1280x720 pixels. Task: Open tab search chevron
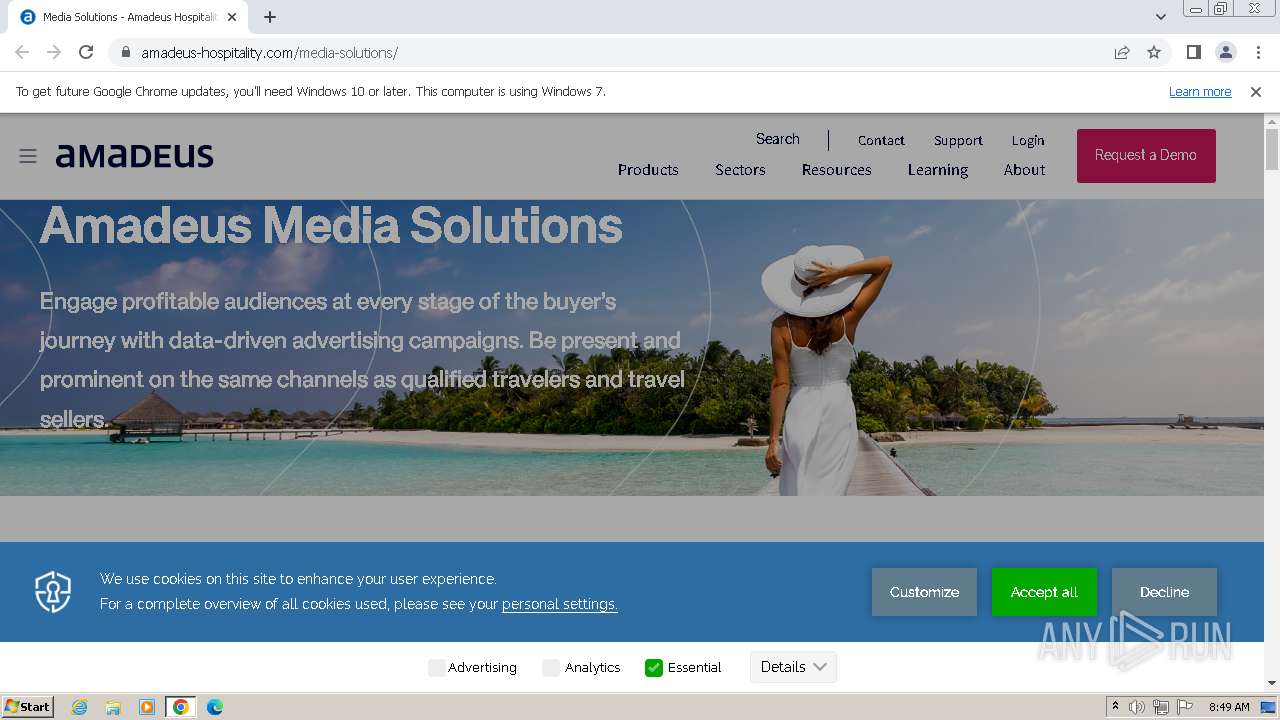[1160, 17]
